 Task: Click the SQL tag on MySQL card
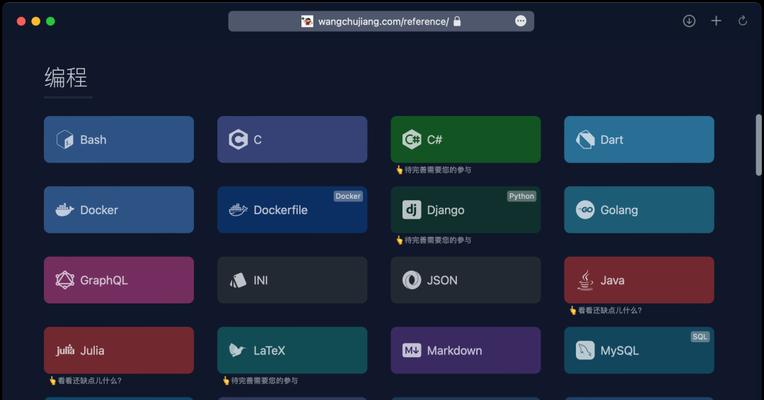tap(700, 337)
